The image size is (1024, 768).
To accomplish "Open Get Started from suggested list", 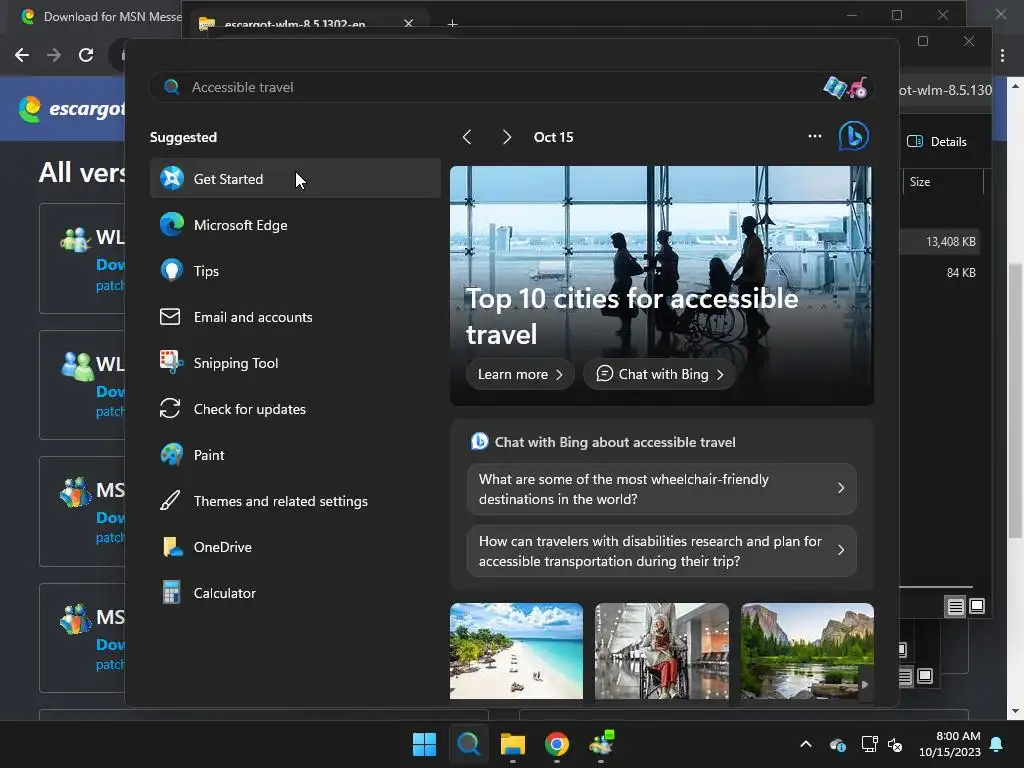I will coord(295,178).
